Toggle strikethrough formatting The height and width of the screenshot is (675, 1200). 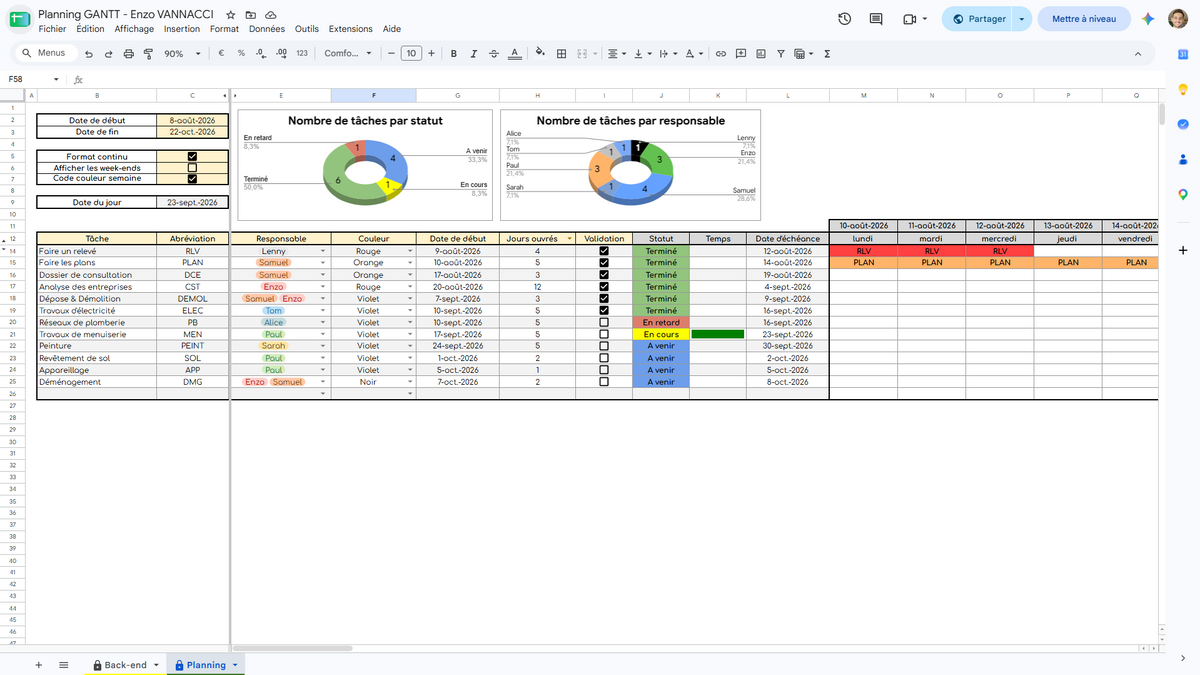tap(493, 54)
